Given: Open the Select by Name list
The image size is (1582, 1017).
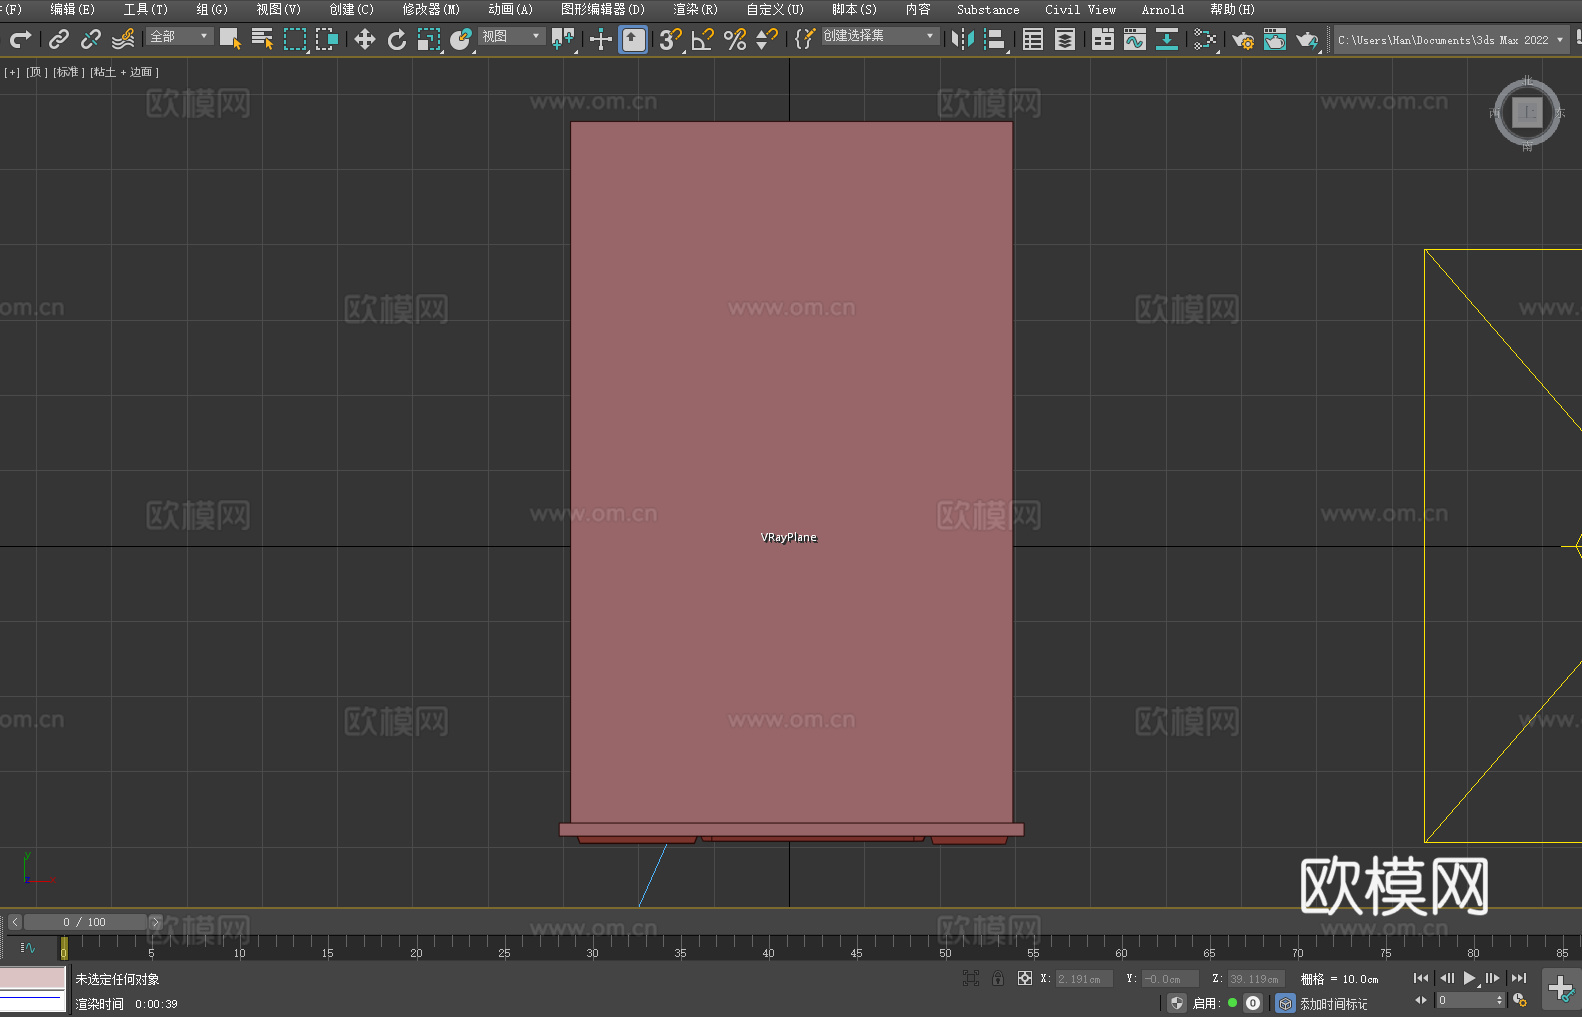Looking at the screenshot, I should pos(262,39).
